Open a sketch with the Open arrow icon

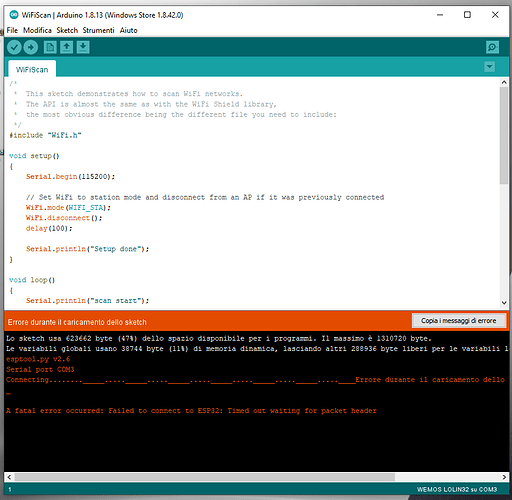coord(67,47)
